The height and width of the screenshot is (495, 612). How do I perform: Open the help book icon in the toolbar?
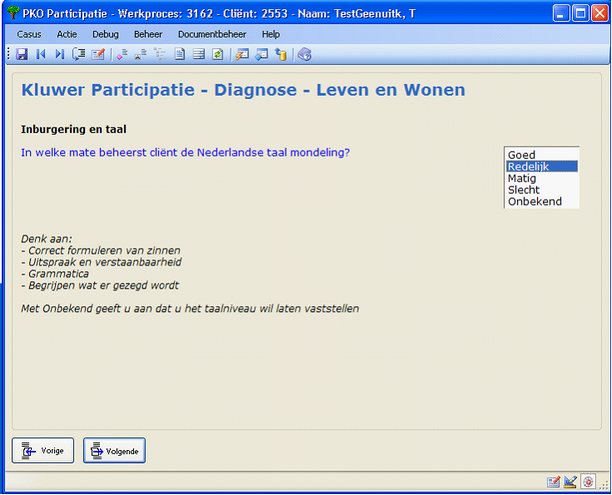(304, 54)
